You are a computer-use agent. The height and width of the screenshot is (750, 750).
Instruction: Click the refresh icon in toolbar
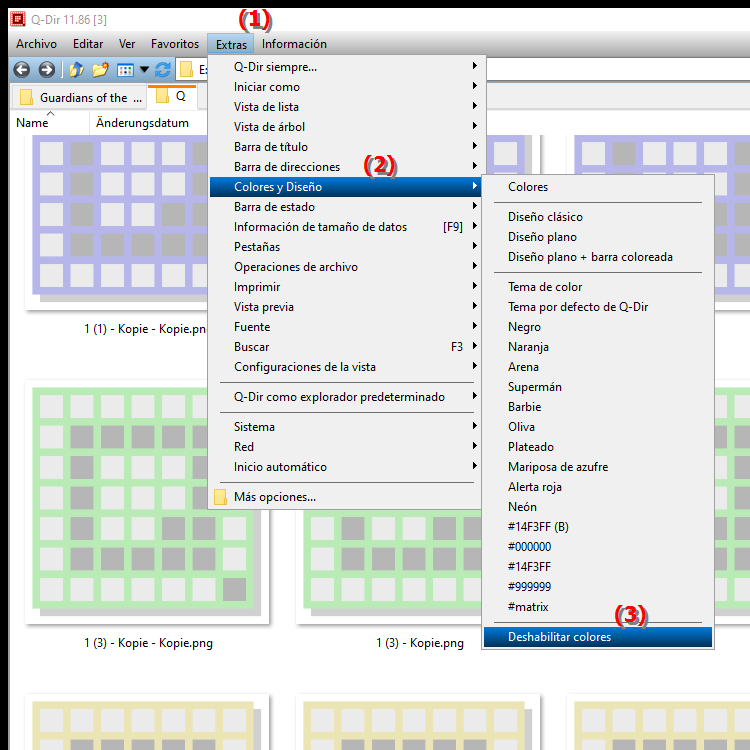click(x=163, y=70)
